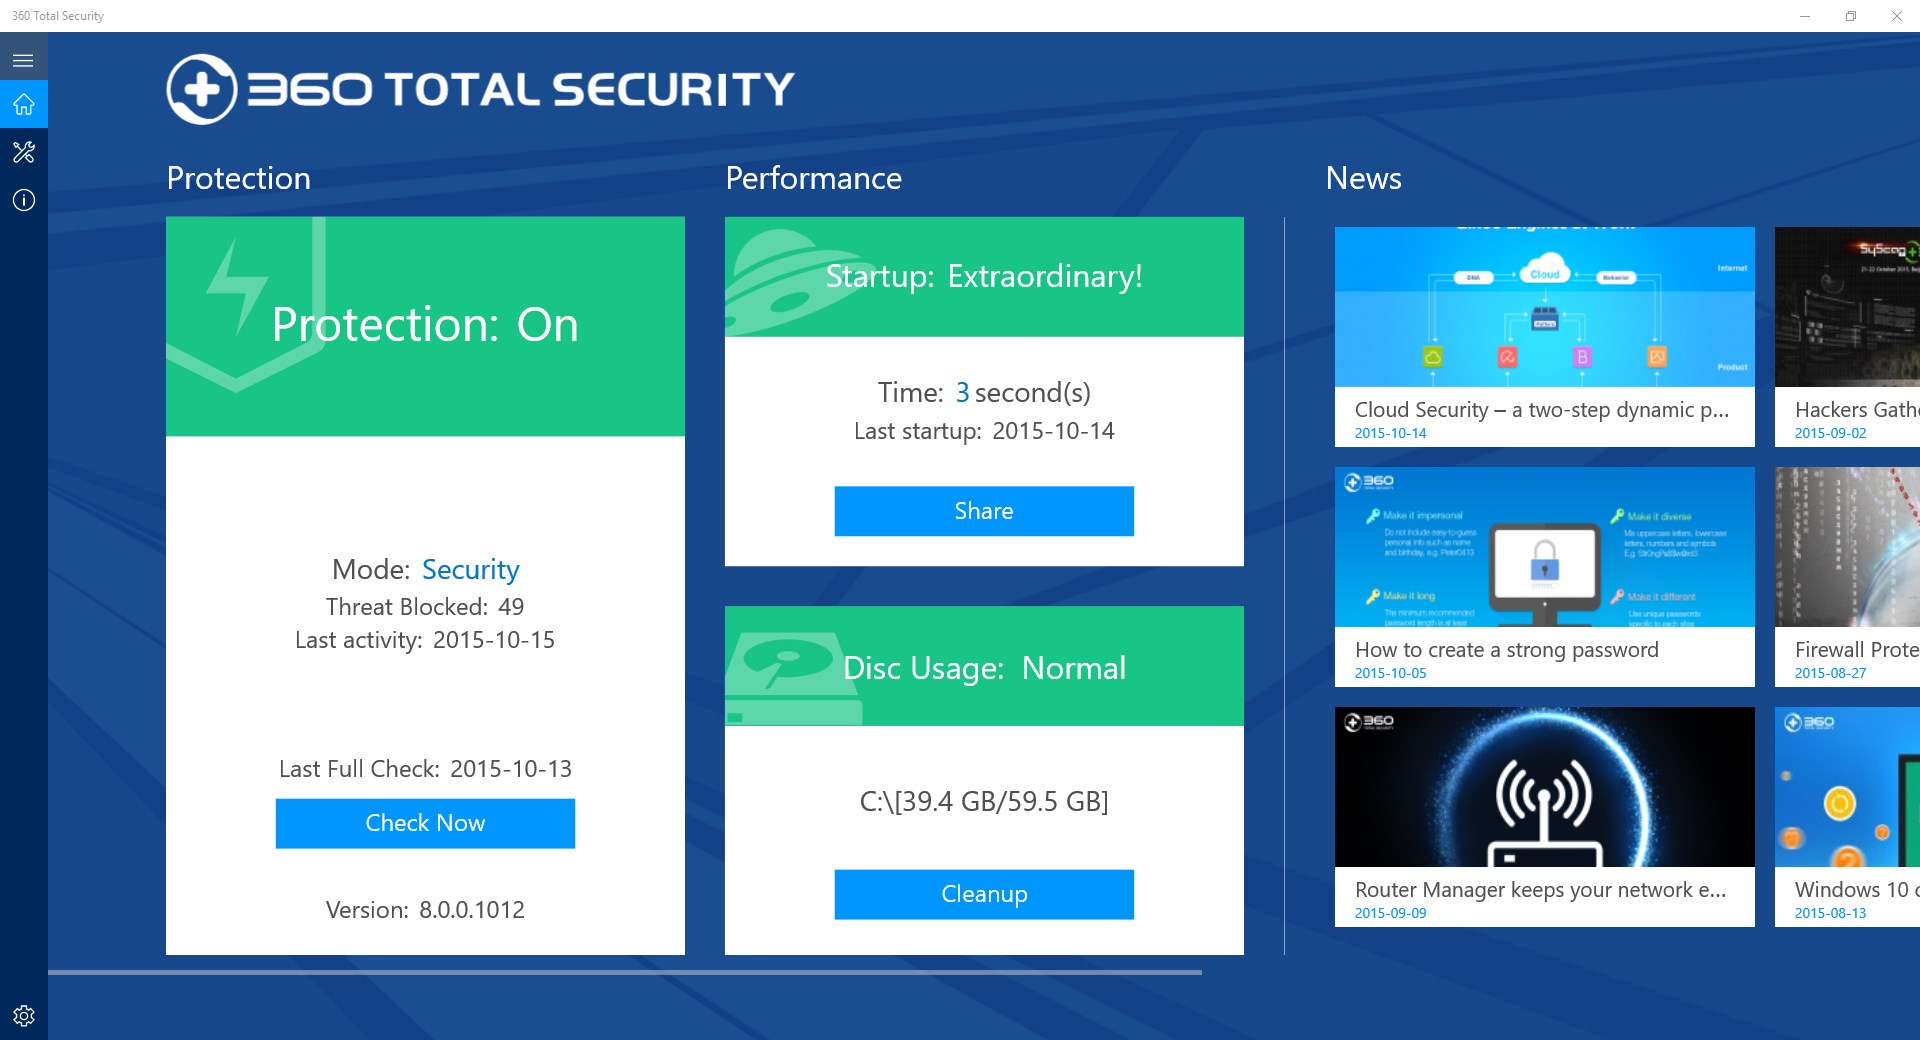
Task: Open Settings using the gear icon
Action: coord(22,1015)
